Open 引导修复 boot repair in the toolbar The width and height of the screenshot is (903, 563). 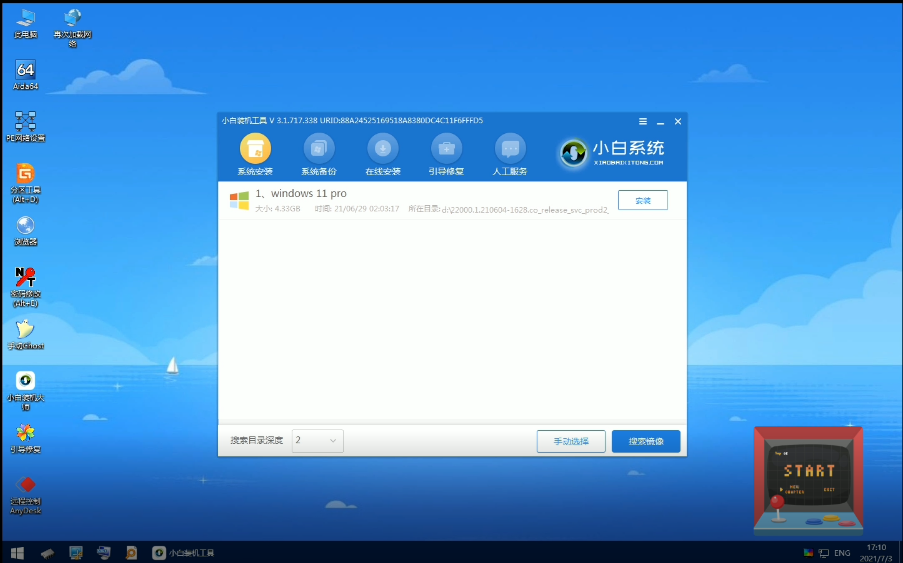point(446,153)
